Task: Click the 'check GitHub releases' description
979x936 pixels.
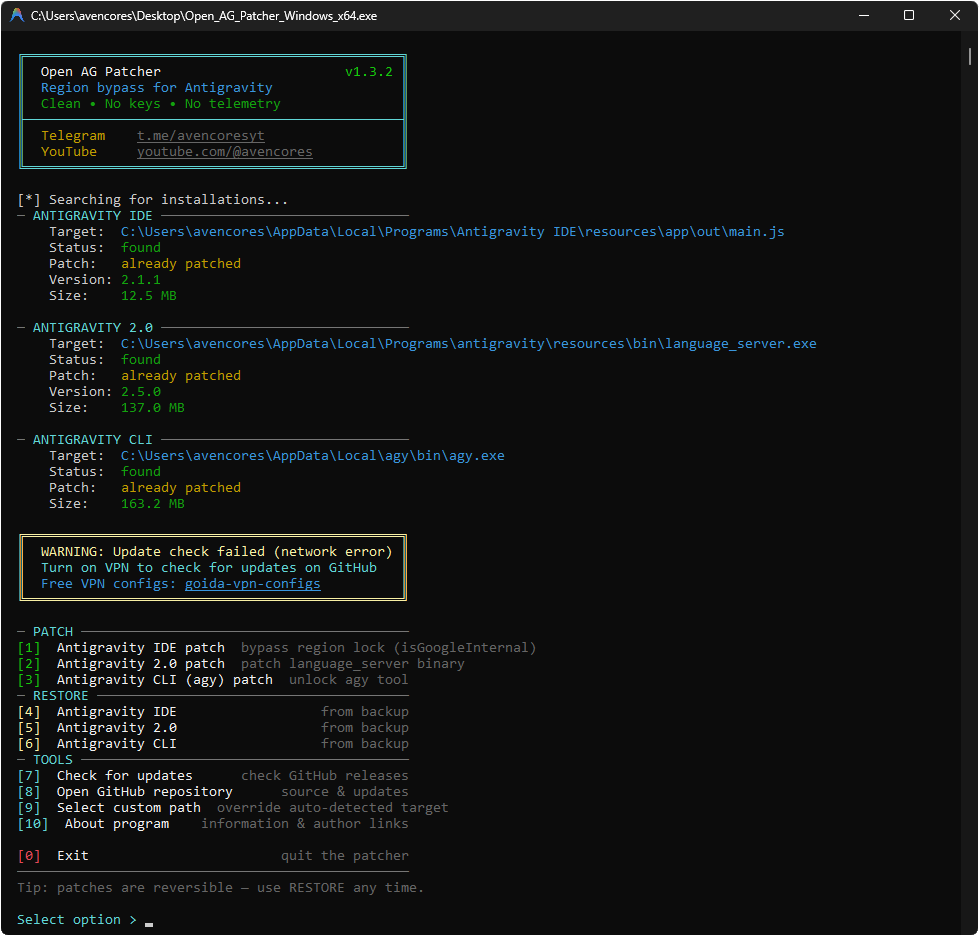Action: pyautogui.click(x=325, y=776)
